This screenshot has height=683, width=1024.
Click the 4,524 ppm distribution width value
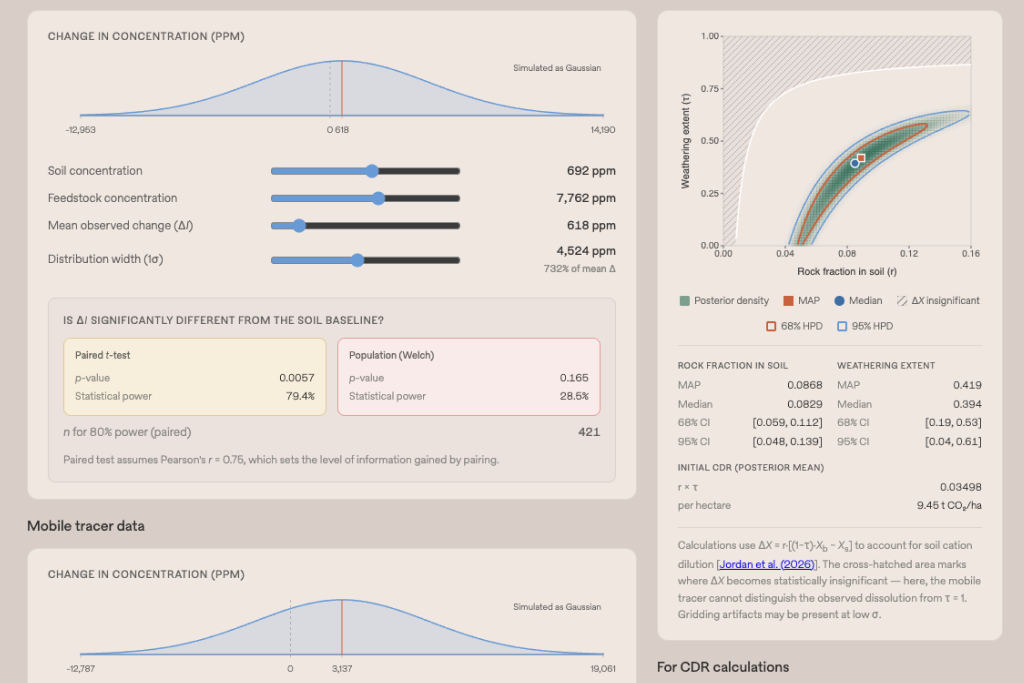click(586, 251)
